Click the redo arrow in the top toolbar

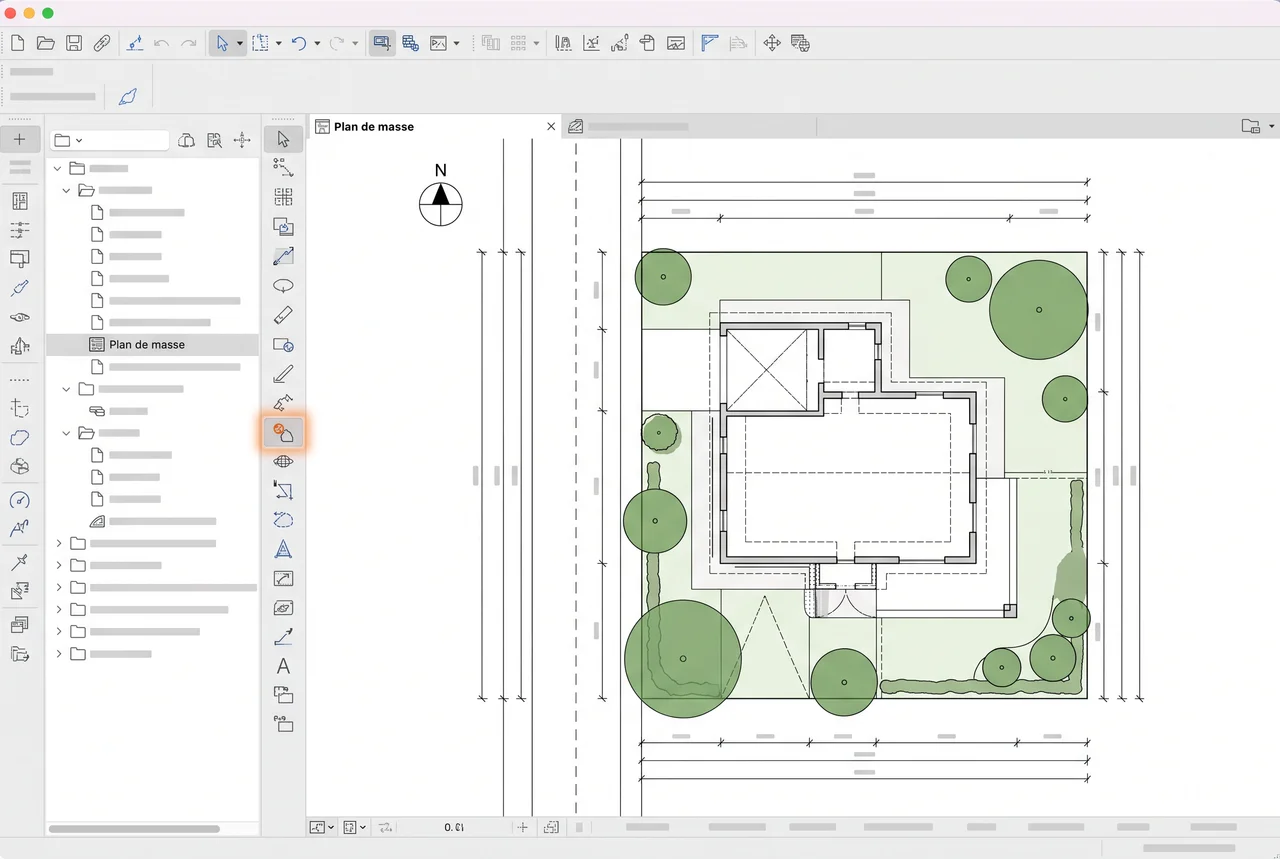pos(188,43)
